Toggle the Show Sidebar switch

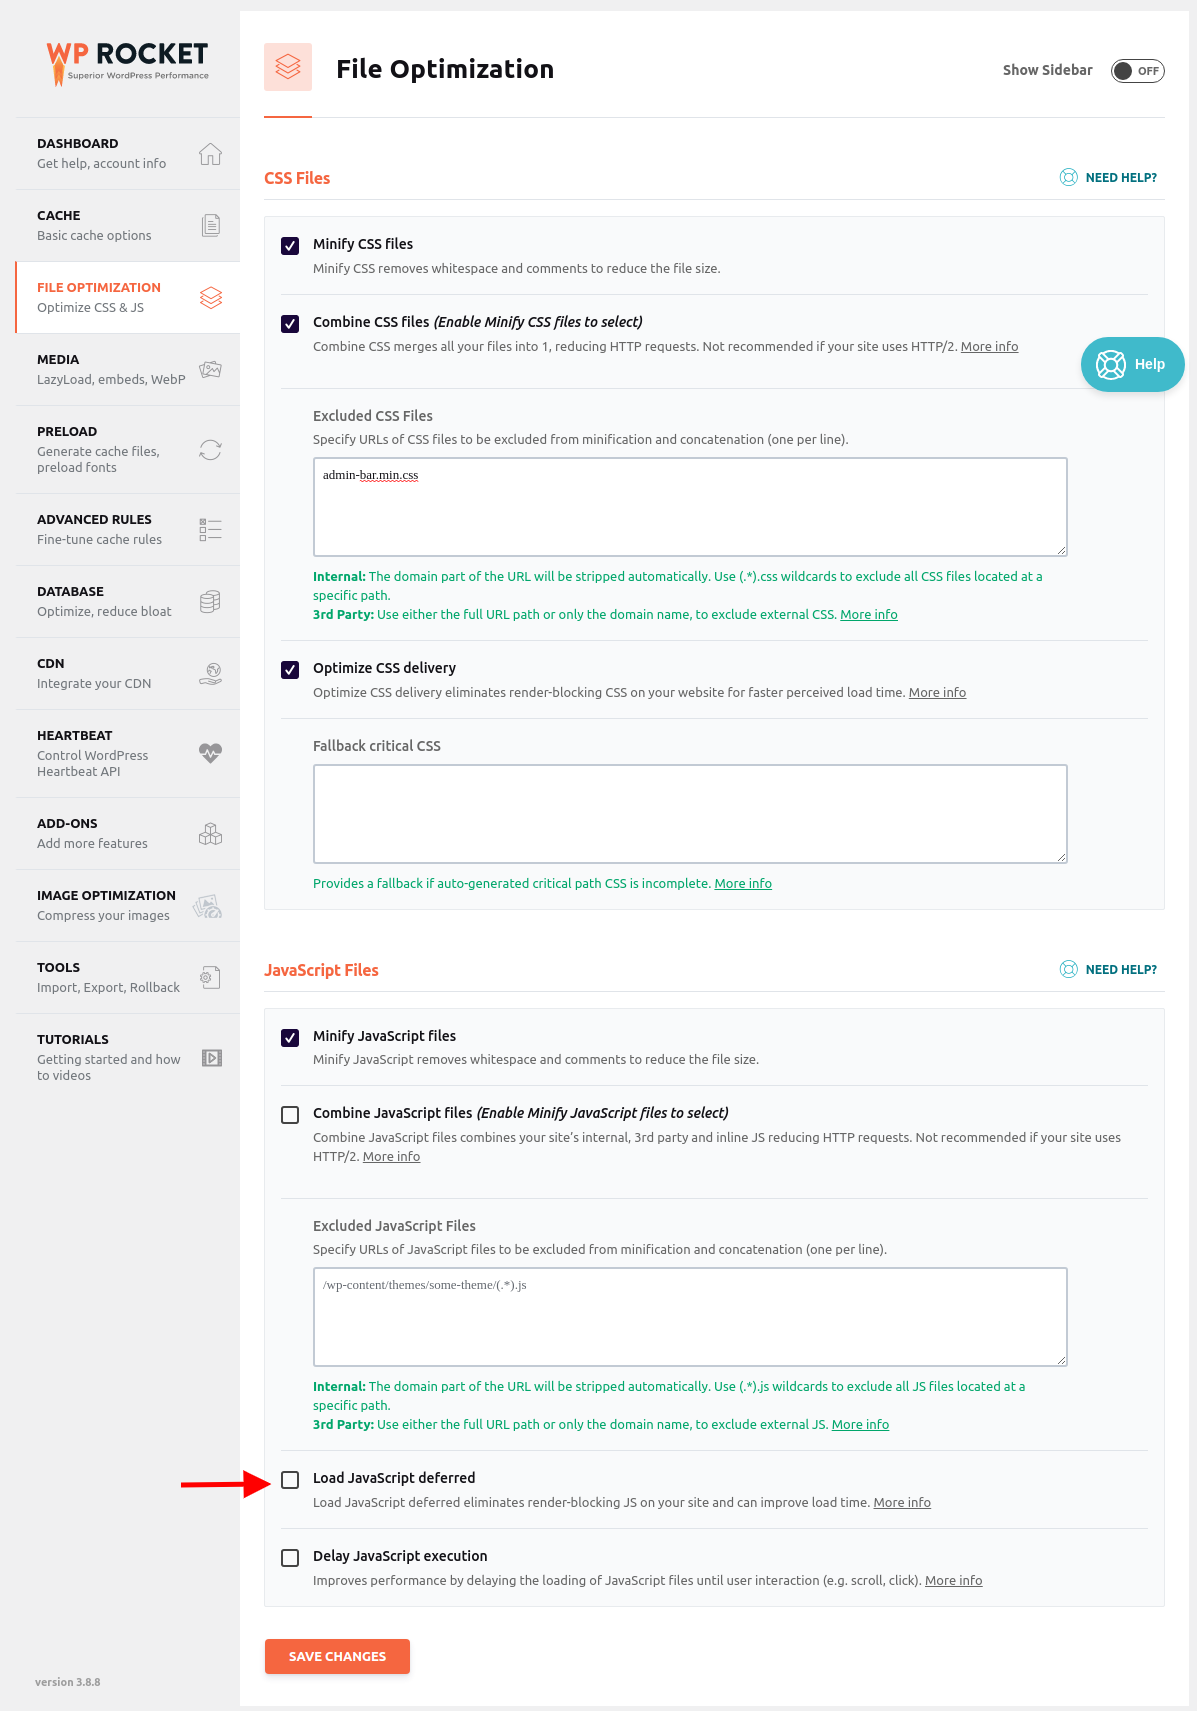pos(1137,70)
